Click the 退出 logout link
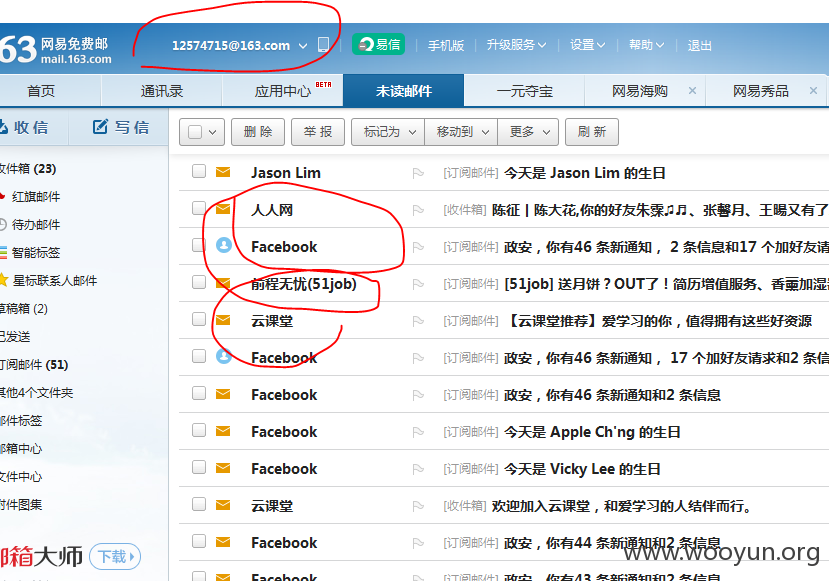This screenshot has width=829, height=581. tap(699, 45)
